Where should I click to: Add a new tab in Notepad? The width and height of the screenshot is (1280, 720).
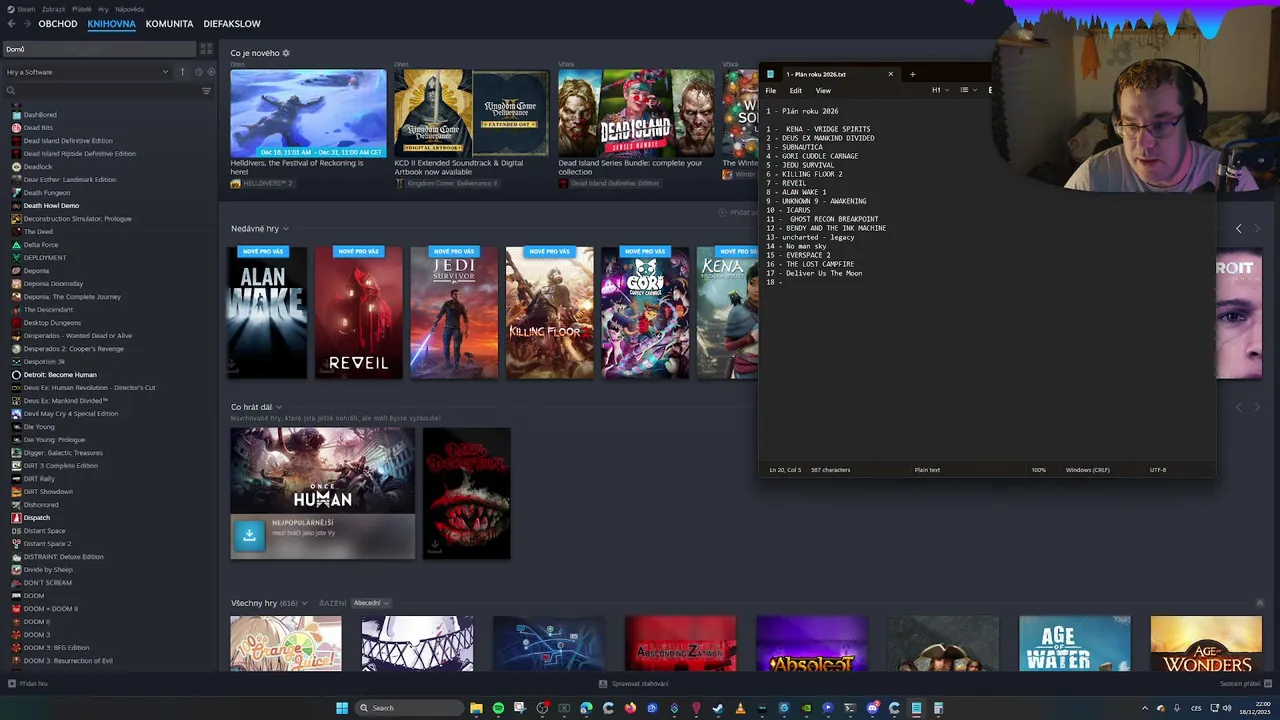[x=912, y=74]
